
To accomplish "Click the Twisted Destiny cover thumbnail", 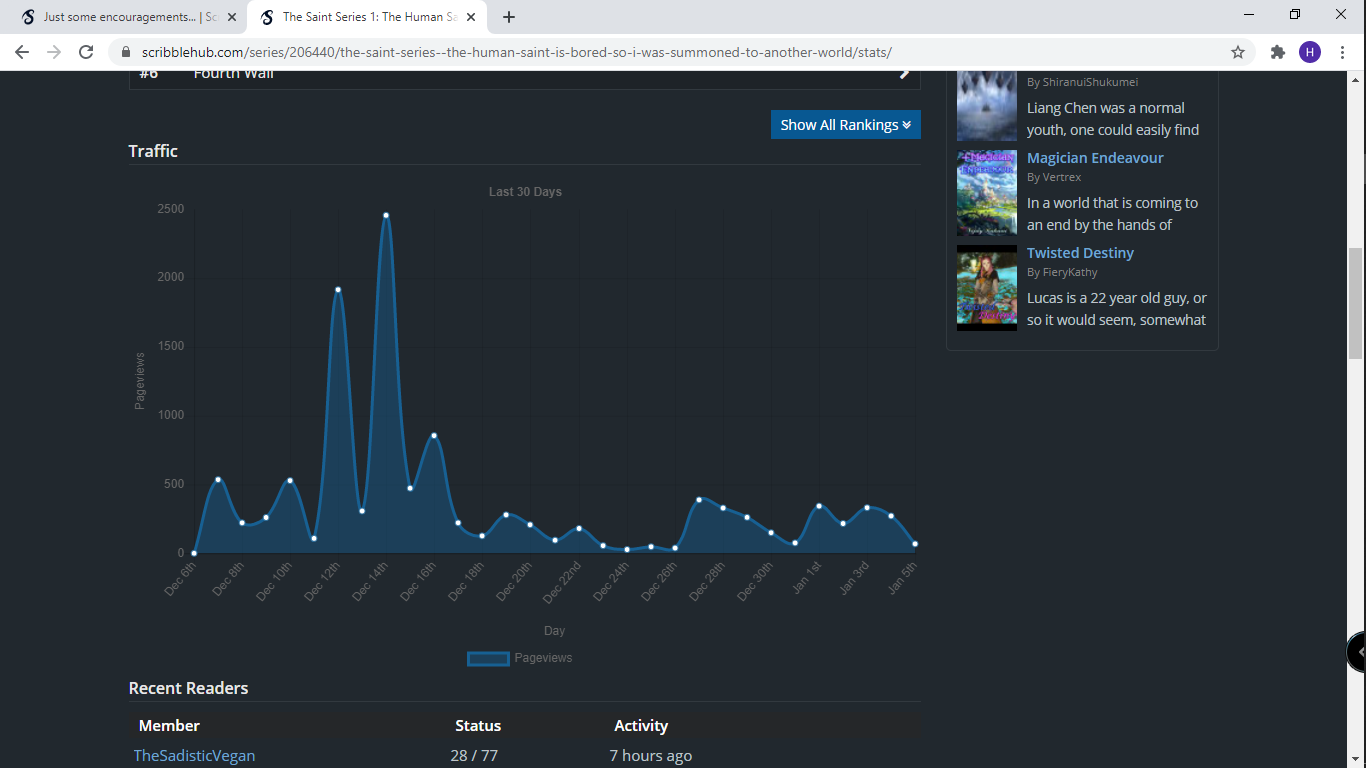I will [986, 287].
